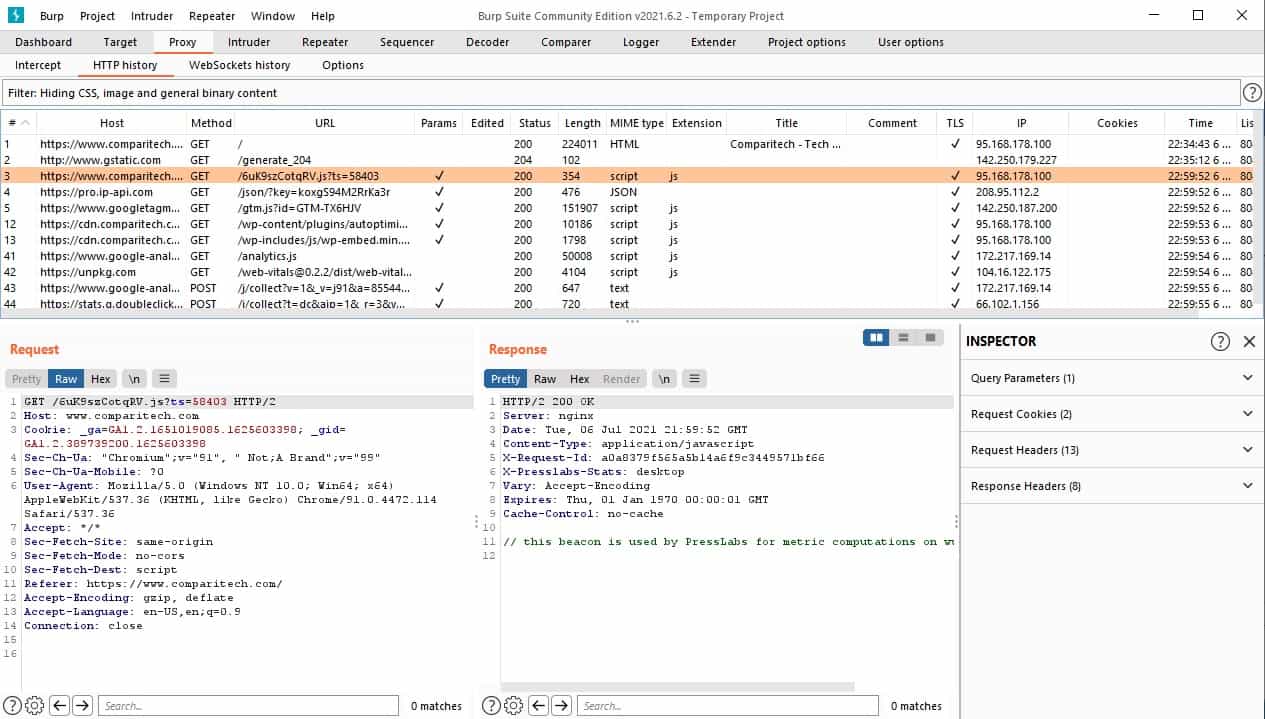
Task: Open search settings gear under the Response pane
Action: pos(513,706)
